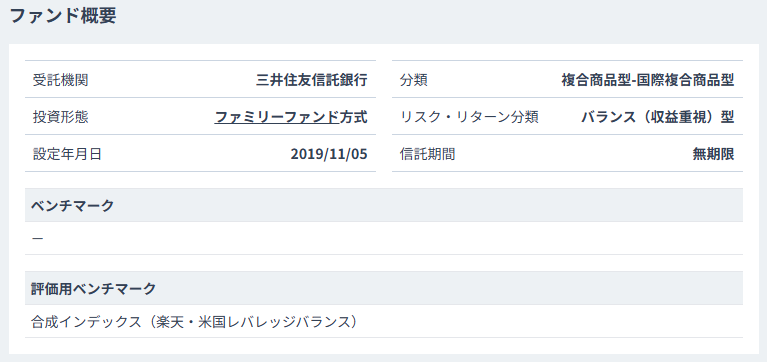
Task: Click the 三井住友信託銀行 value
Action: point(312,80)
